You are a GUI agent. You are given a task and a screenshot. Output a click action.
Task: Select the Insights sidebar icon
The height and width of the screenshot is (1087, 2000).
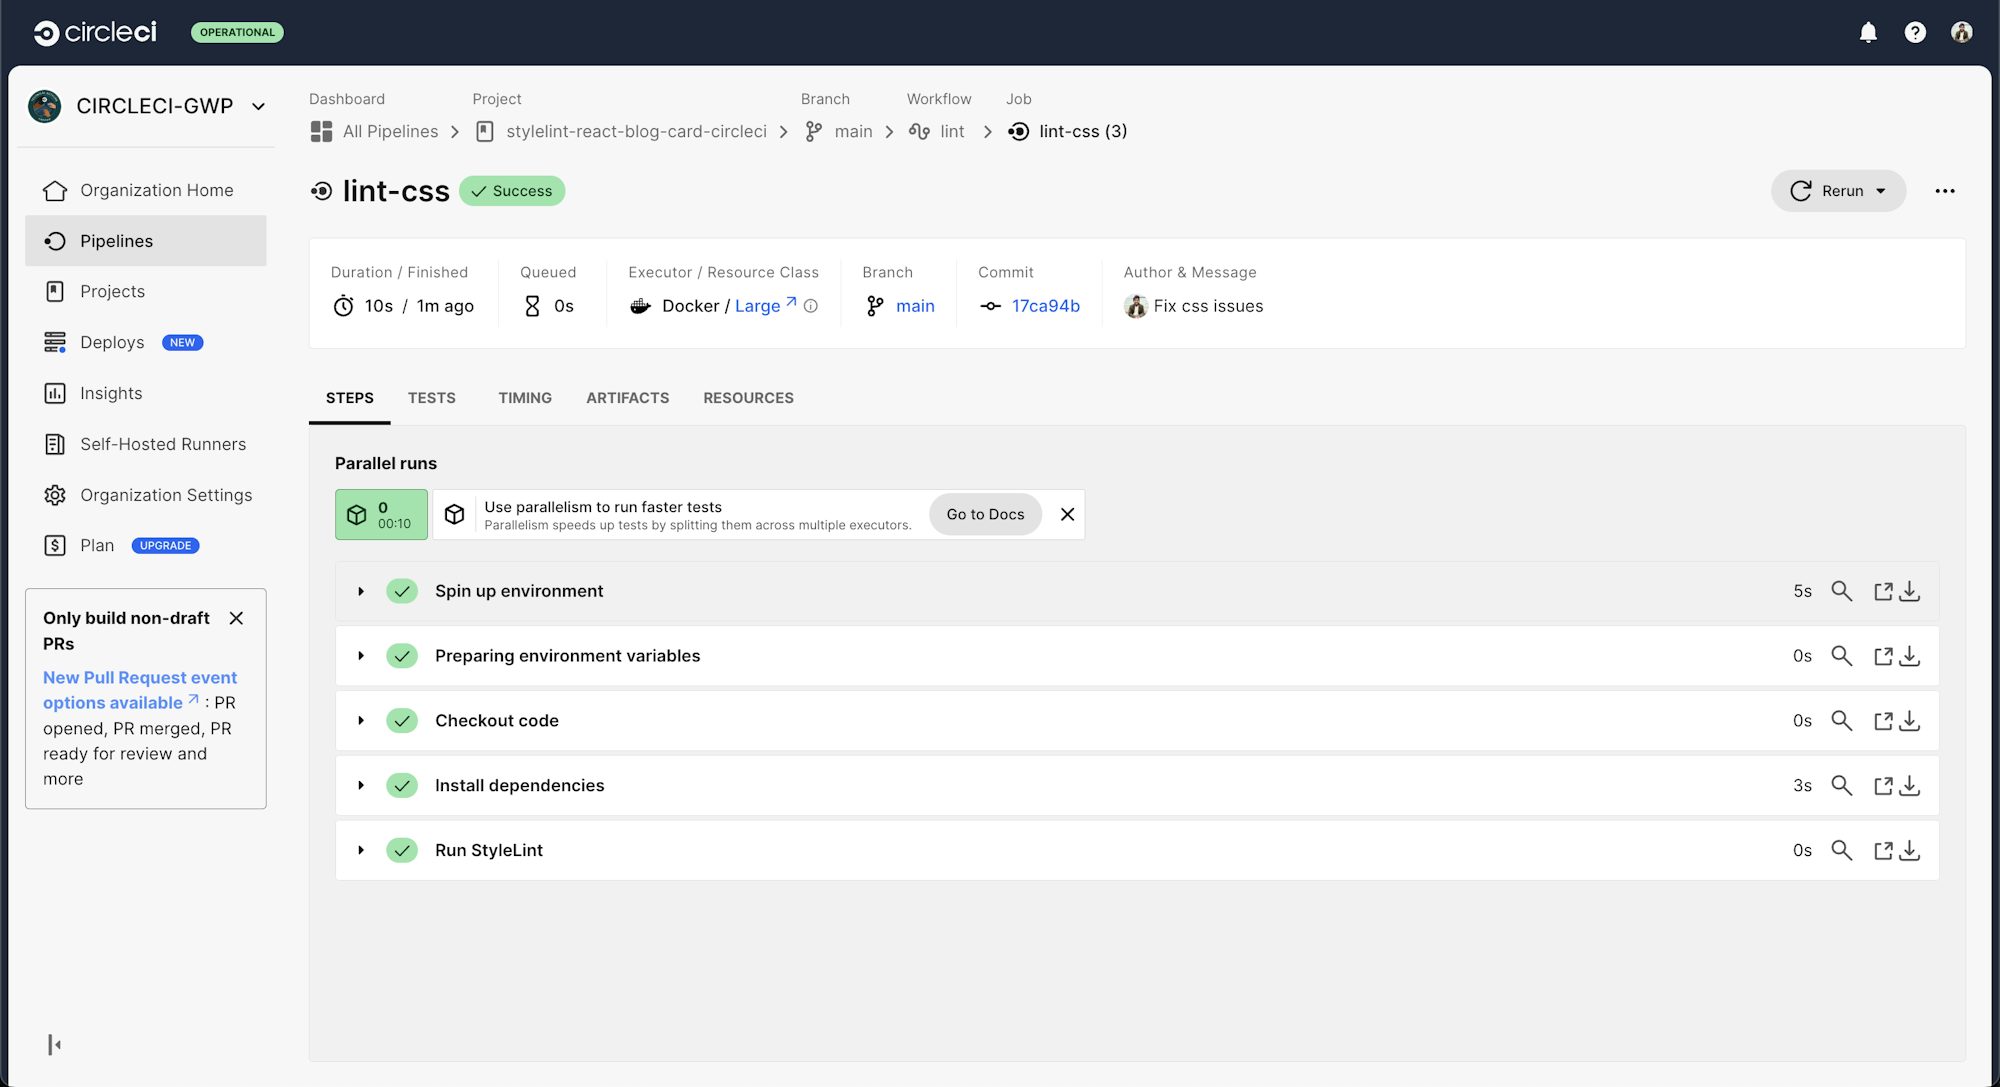[54, 393]
